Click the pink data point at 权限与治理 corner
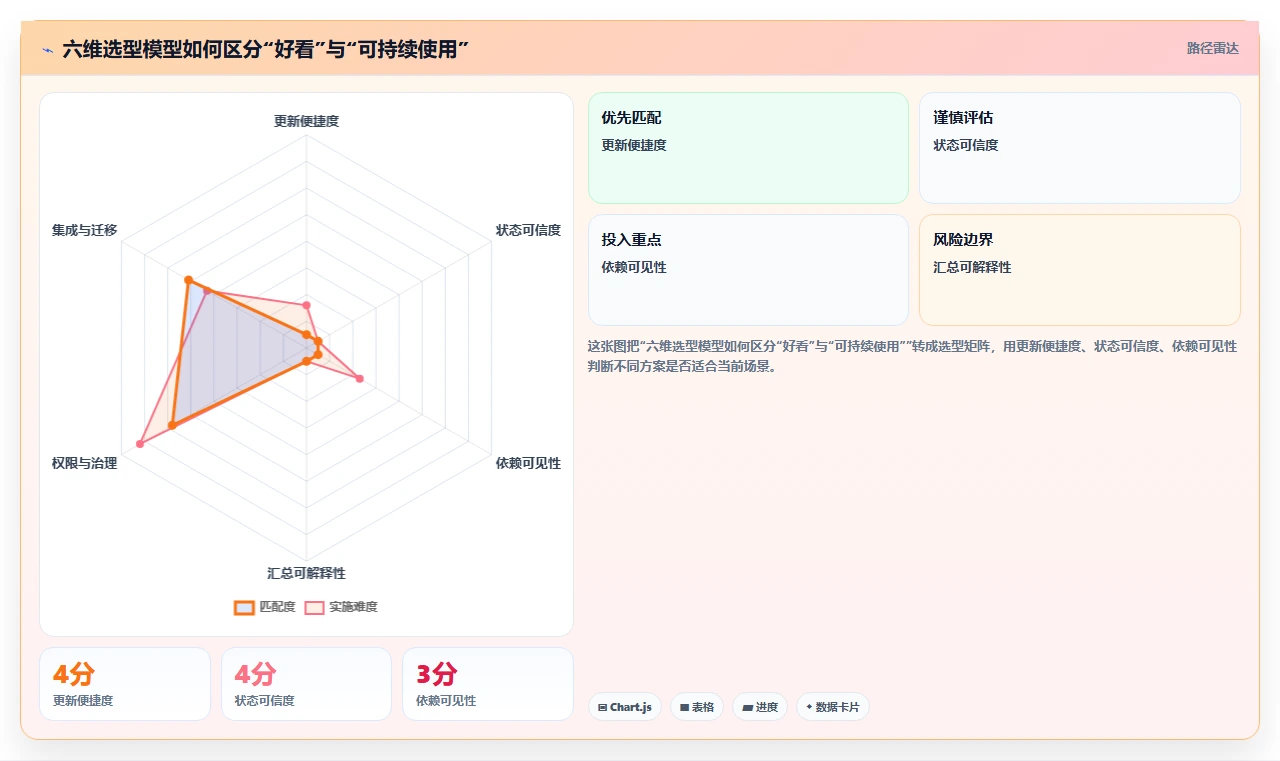This screenshot has width=1280, height=761. (139, 443)
